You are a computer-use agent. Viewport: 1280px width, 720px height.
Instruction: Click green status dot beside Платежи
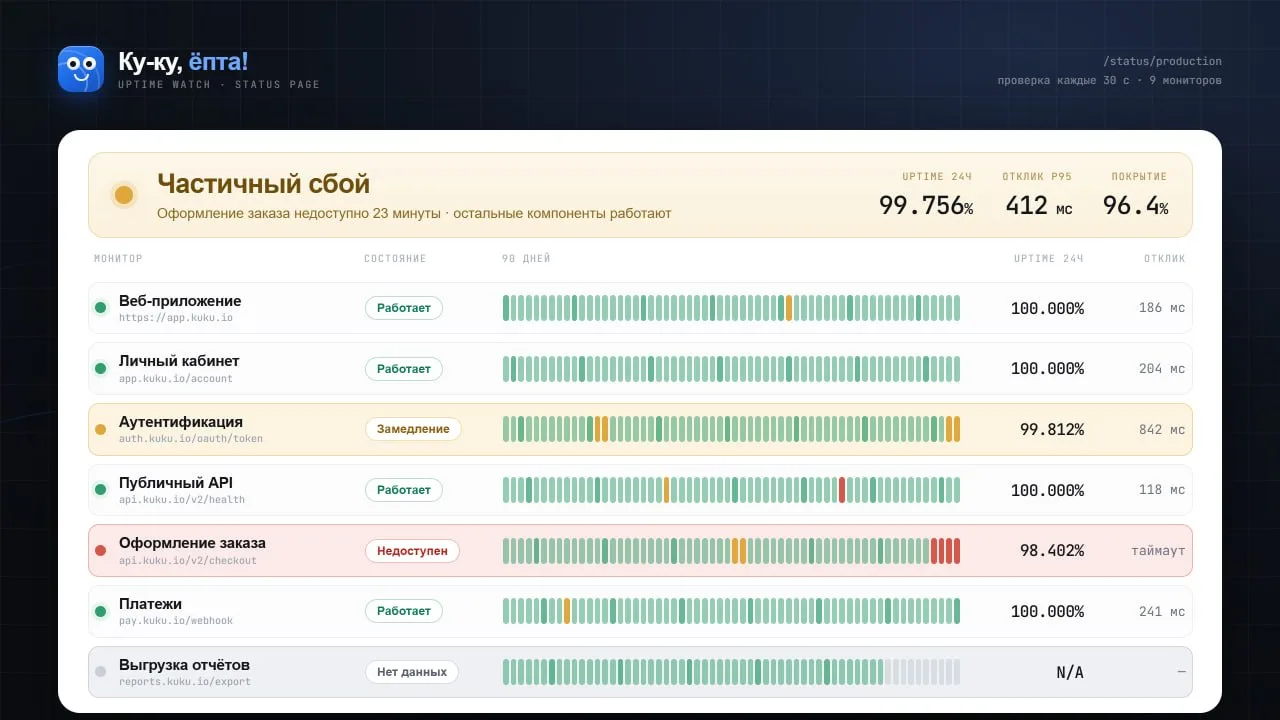tap(100, 611)
